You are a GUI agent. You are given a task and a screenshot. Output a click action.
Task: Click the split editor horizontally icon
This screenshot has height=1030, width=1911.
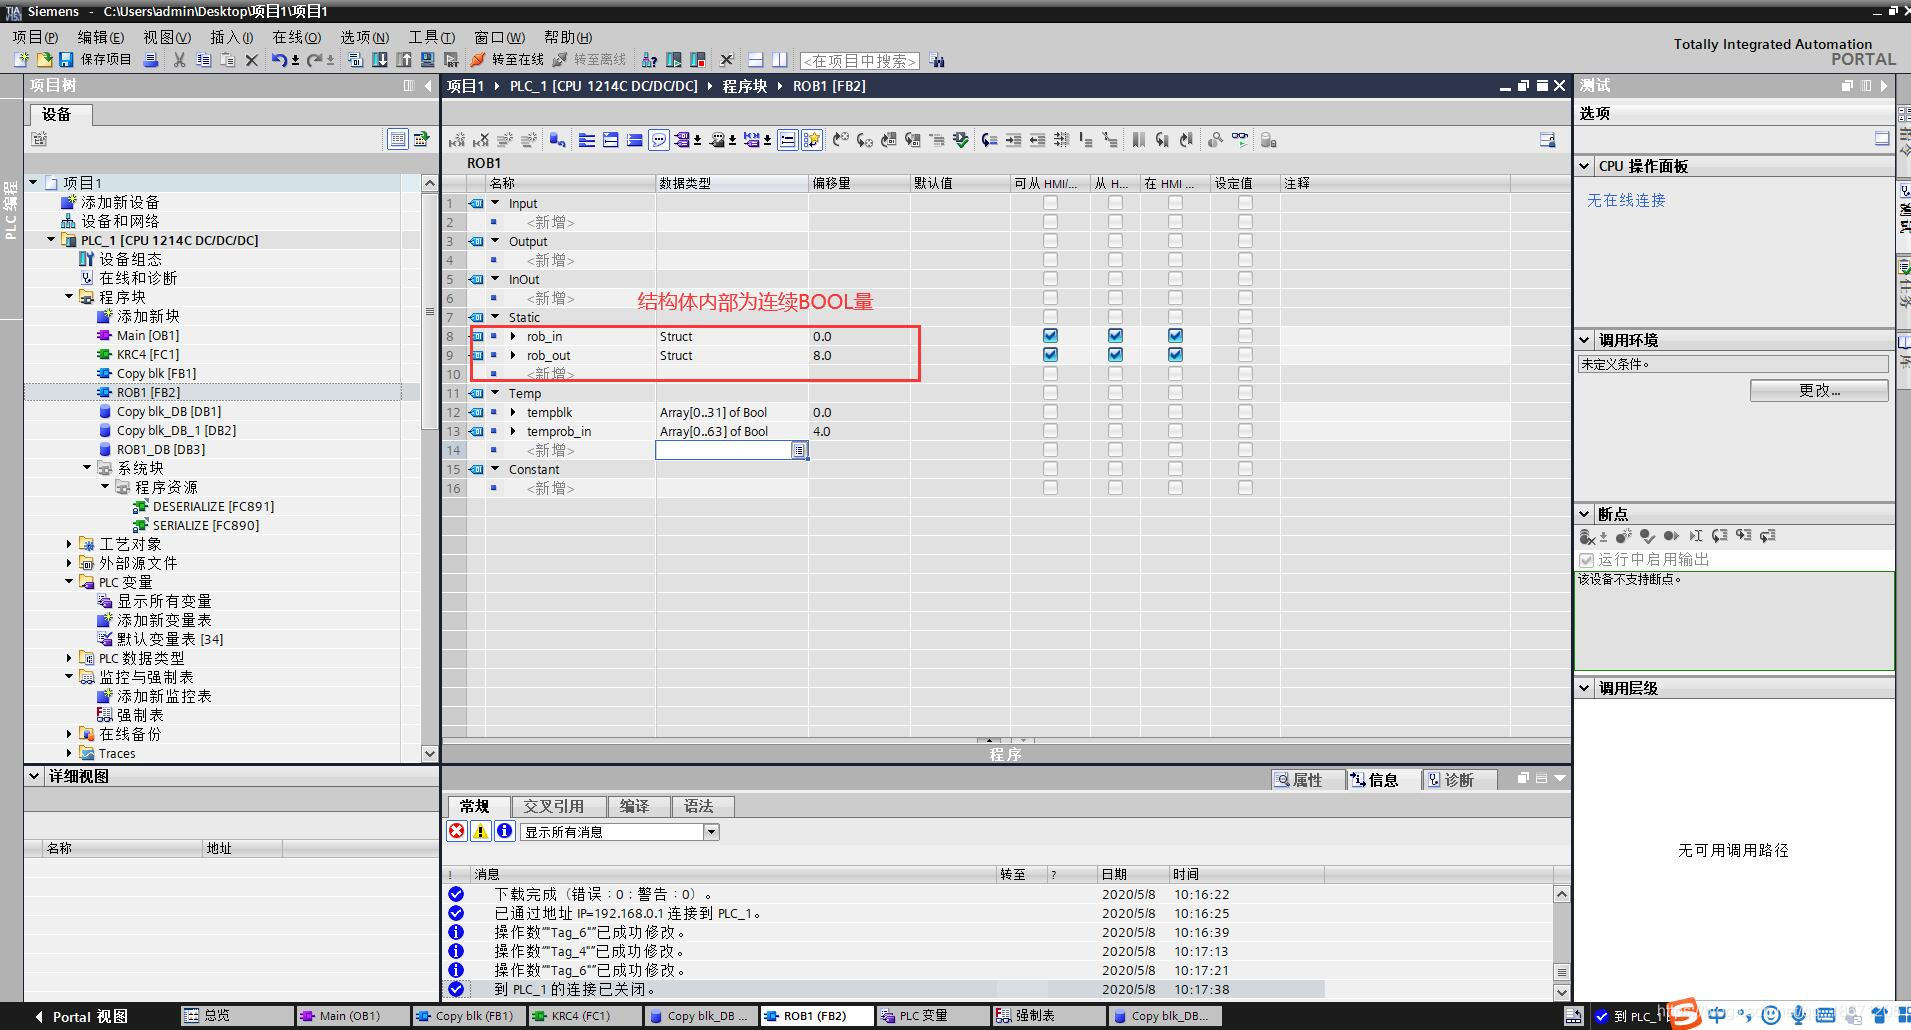[x=755, y=60]
